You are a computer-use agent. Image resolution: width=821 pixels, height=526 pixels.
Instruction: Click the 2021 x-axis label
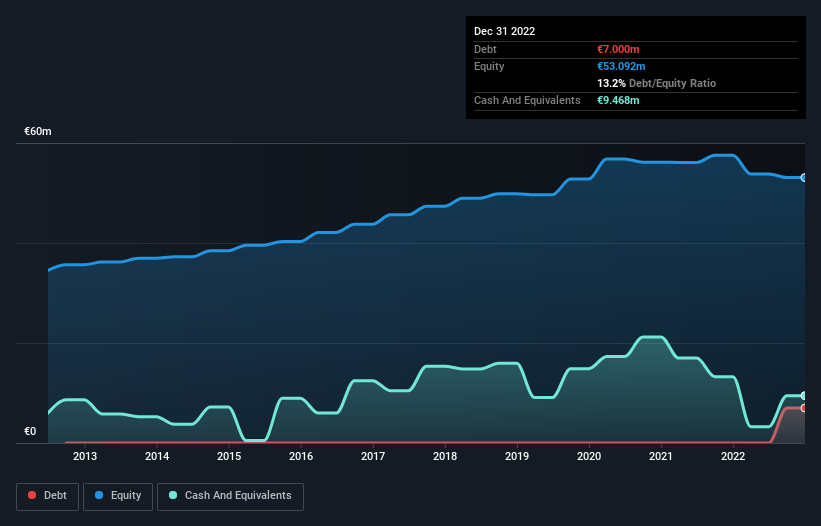661,456
